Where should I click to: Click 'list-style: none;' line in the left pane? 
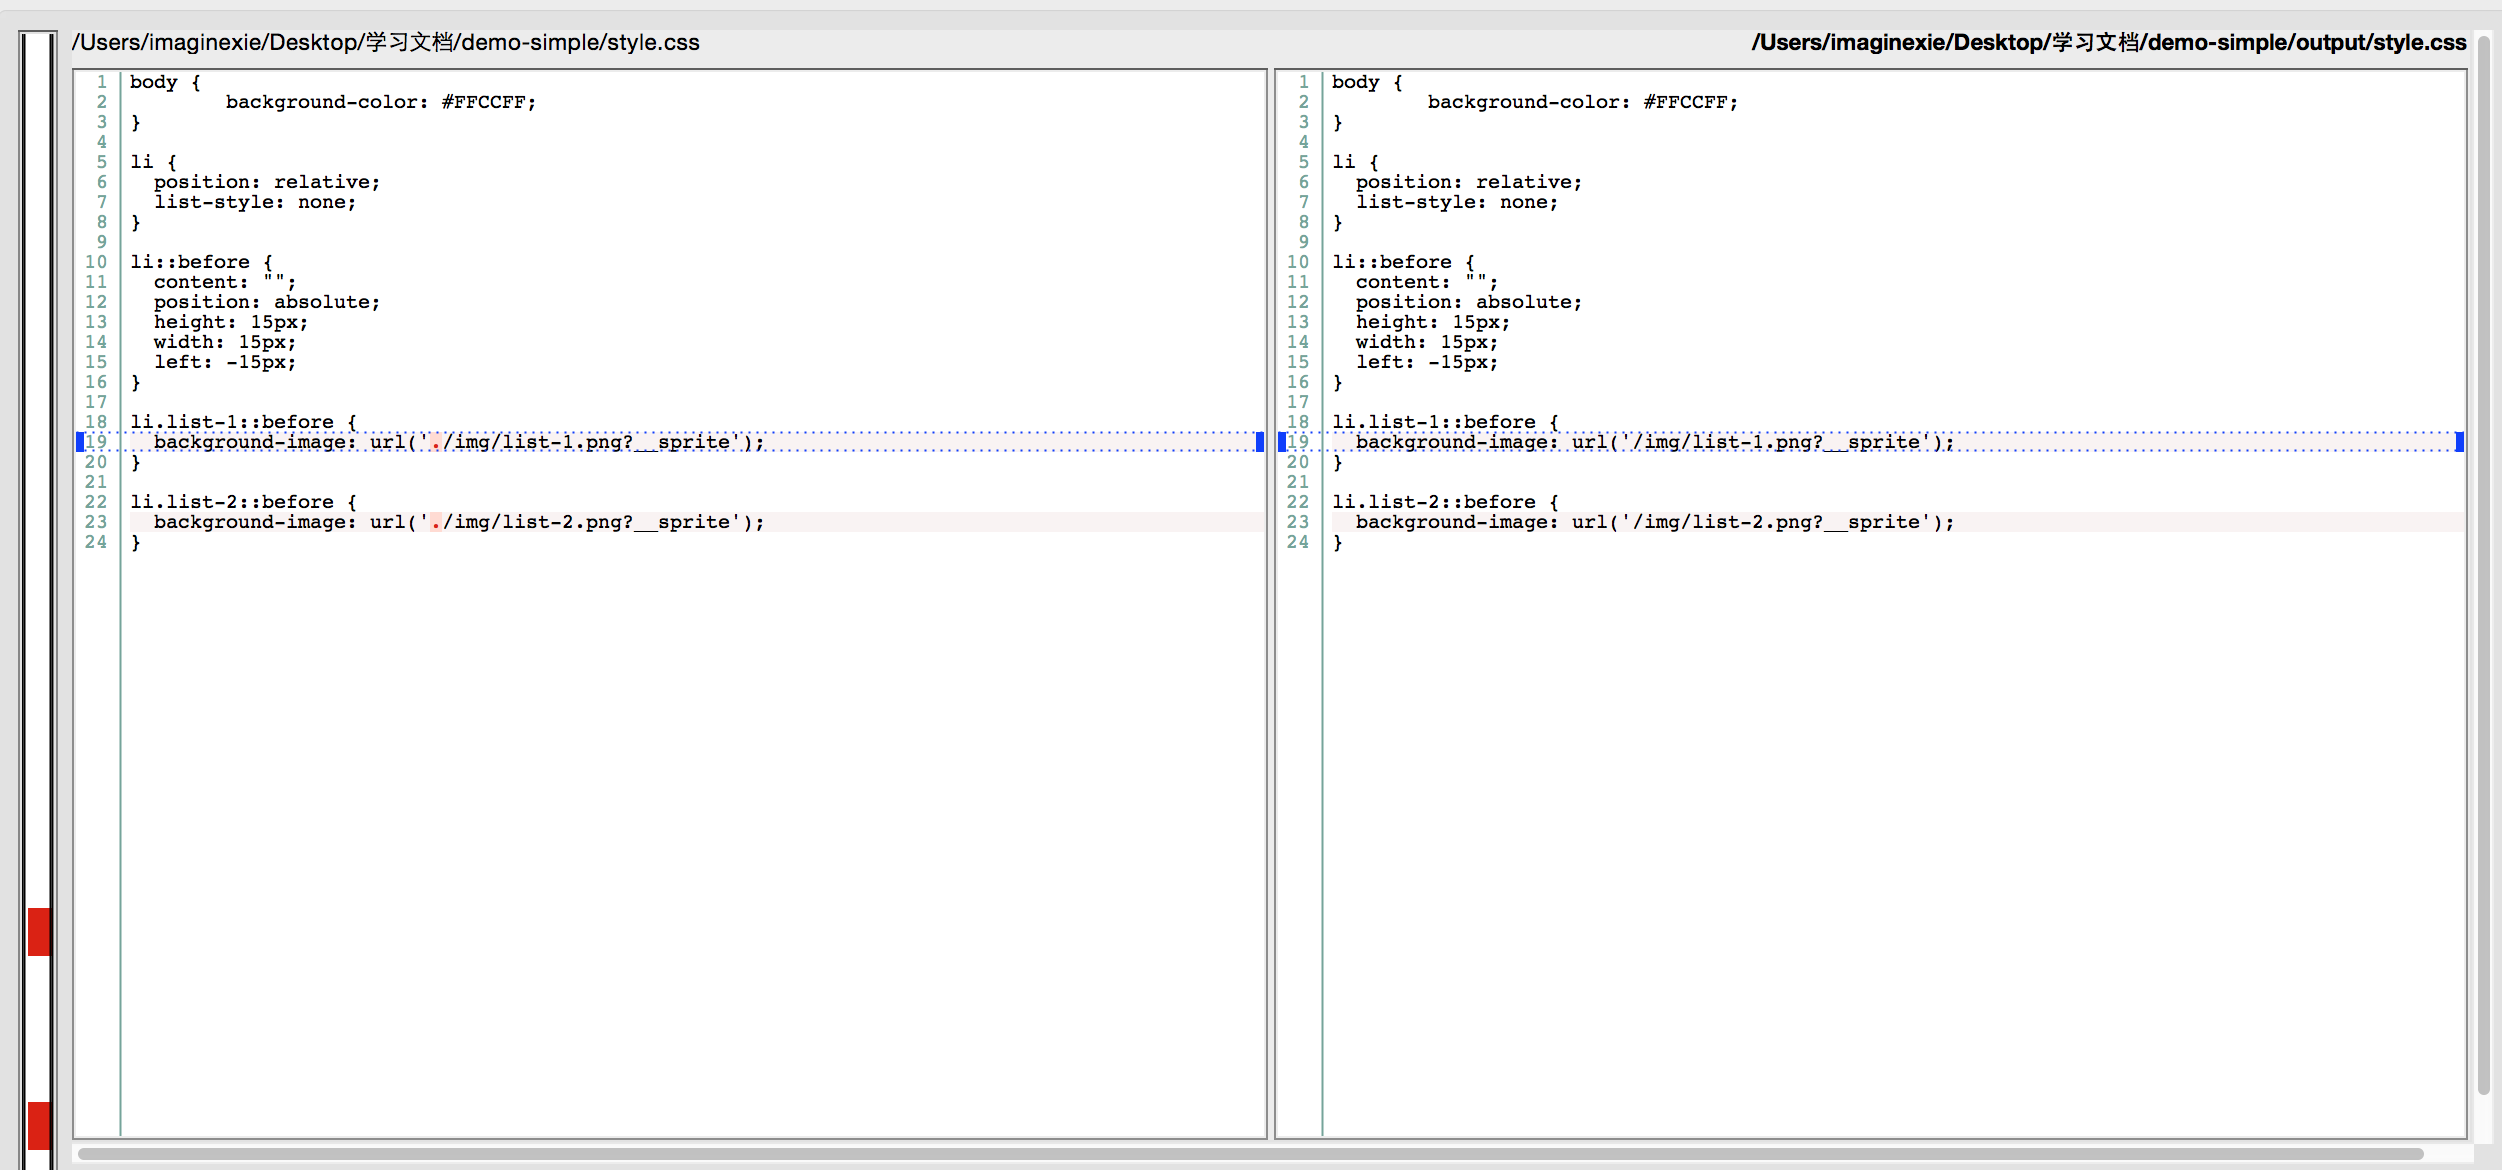[254, 202]
